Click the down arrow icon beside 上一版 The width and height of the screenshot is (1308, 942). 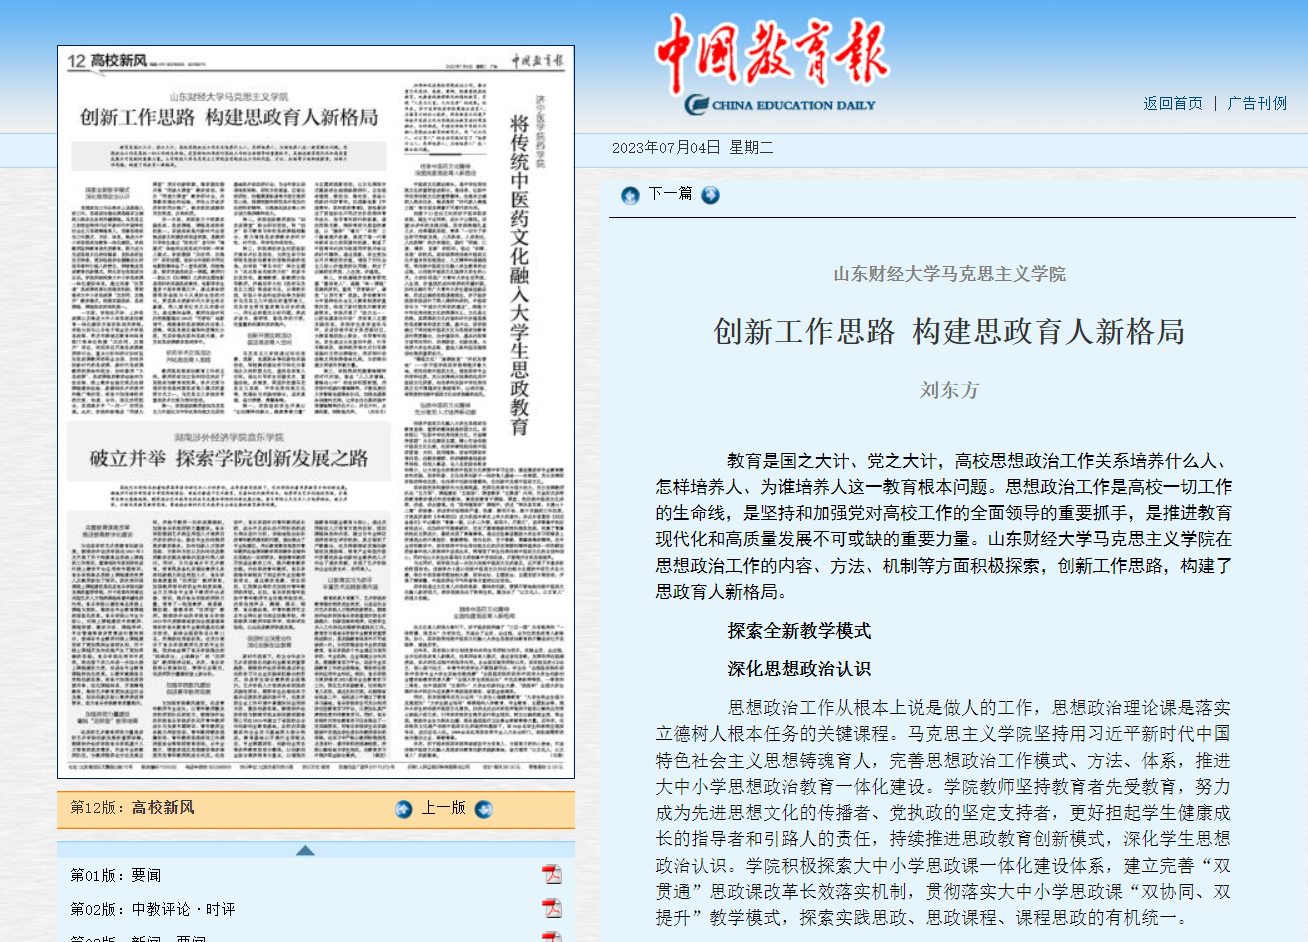[x=484, y=809]
